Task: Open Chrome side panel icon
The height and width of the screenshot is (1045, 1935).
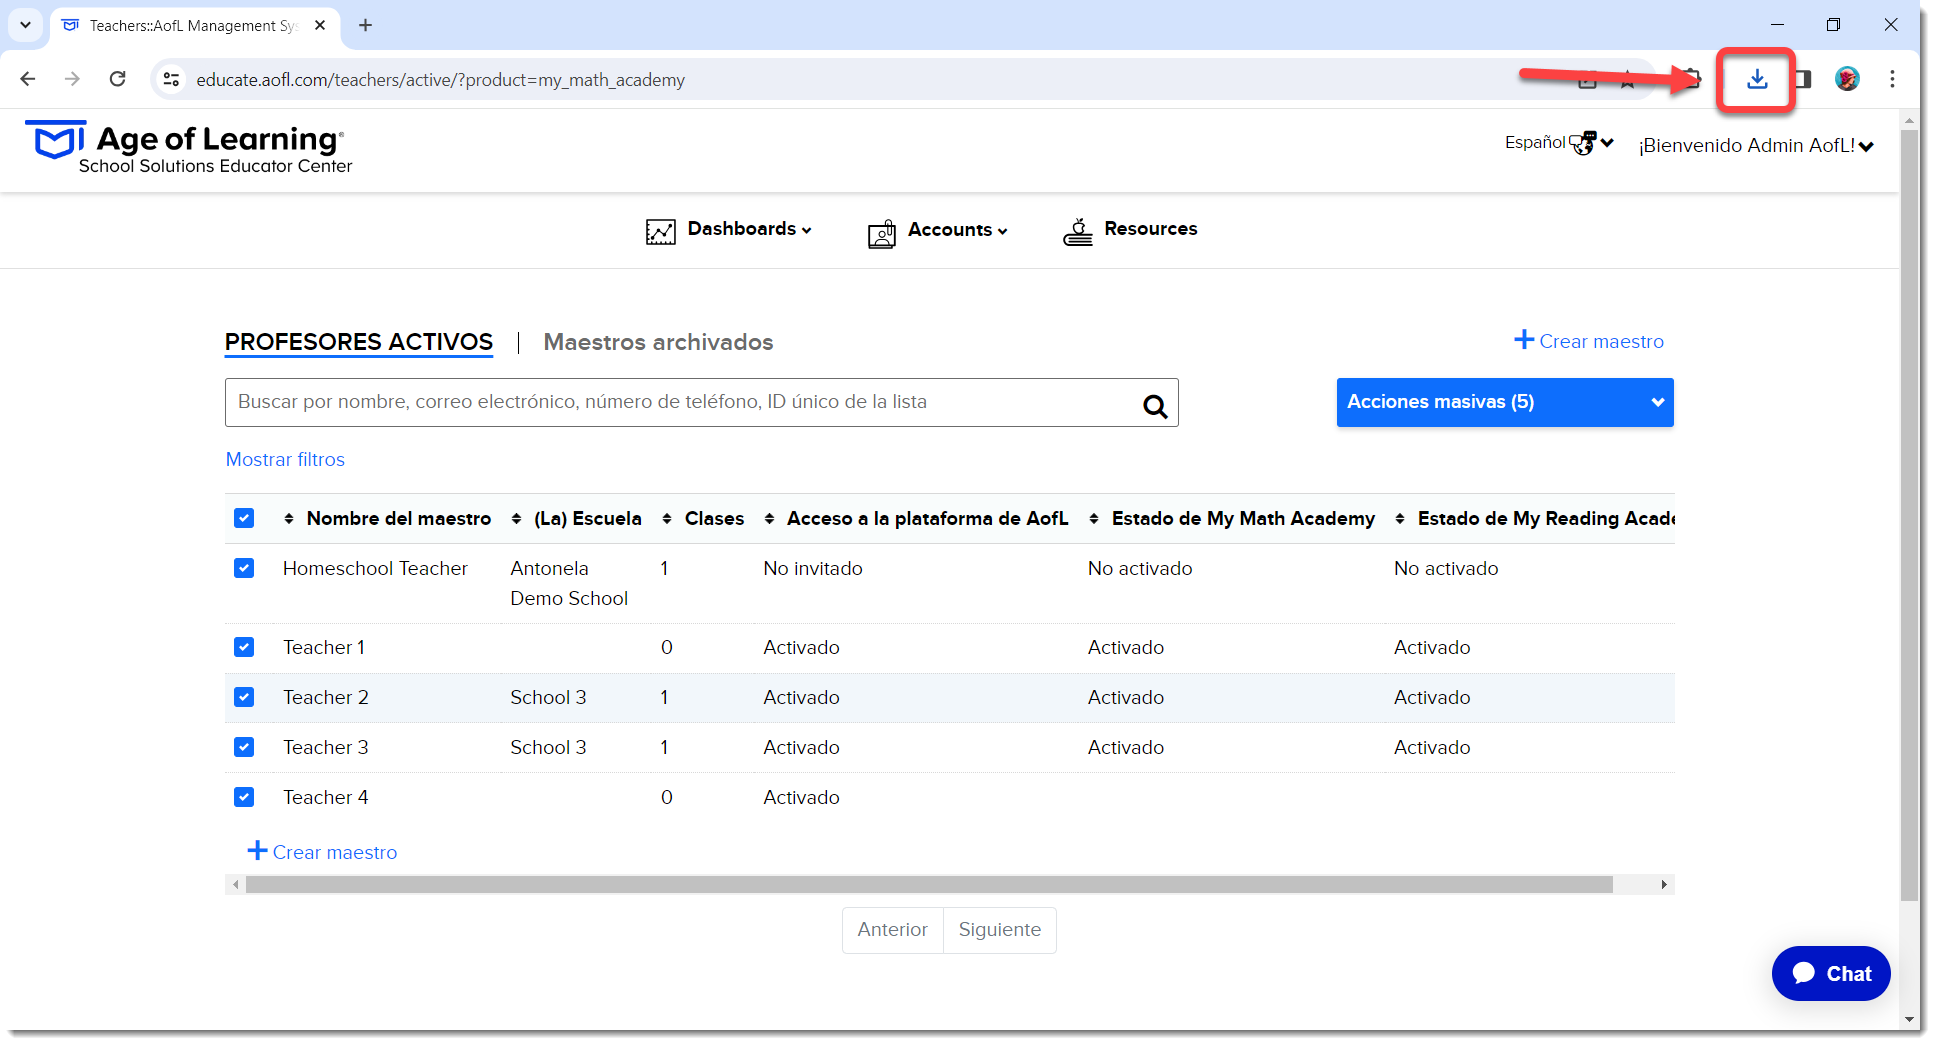Action: (1803, 79)
